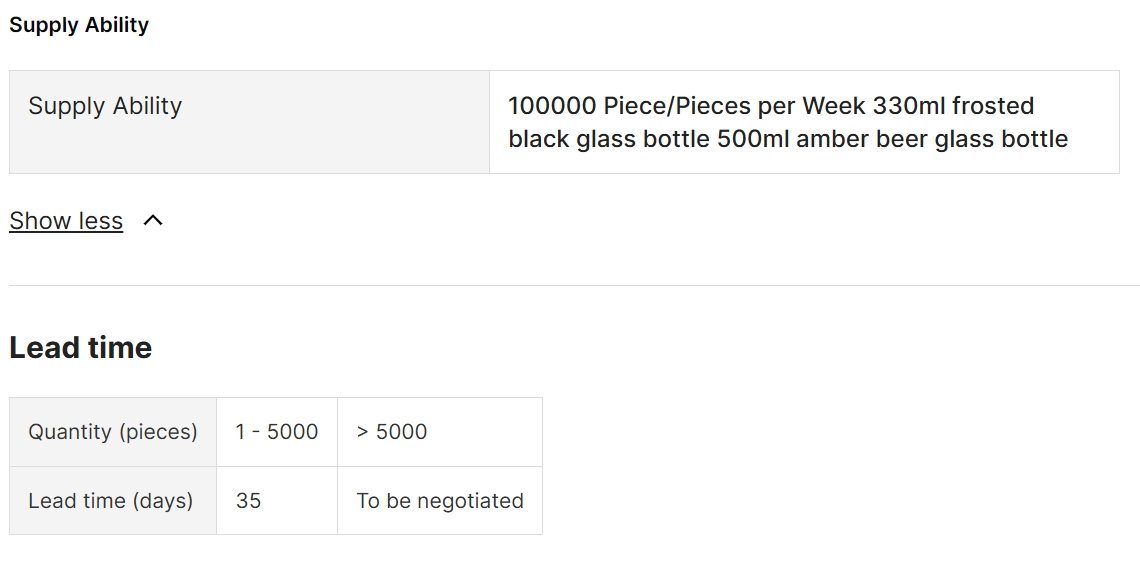
Task: Click the "100000" quantity number in supply text
Action: click(552, 106)
